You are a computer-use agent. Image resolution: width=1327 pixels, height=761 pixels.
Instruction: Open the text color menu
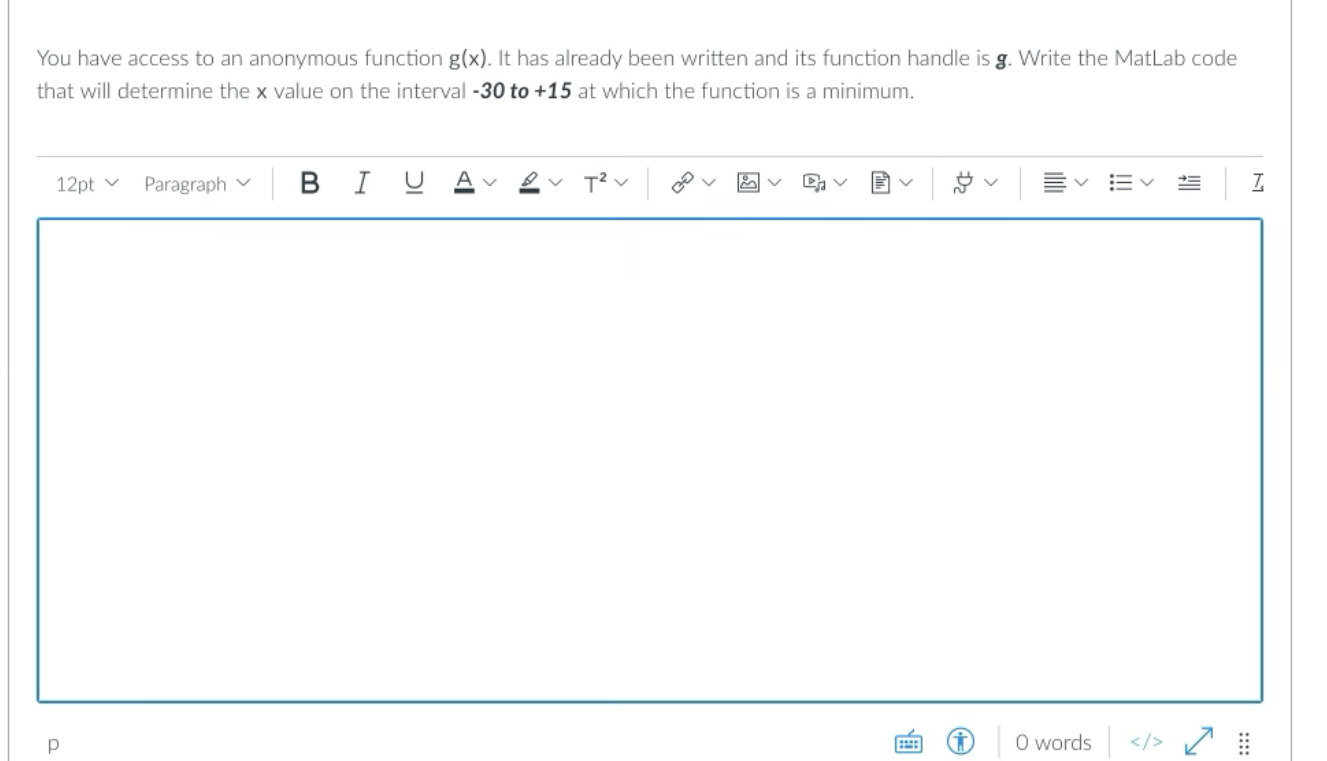pyautogui.click(x=472, y=182)
